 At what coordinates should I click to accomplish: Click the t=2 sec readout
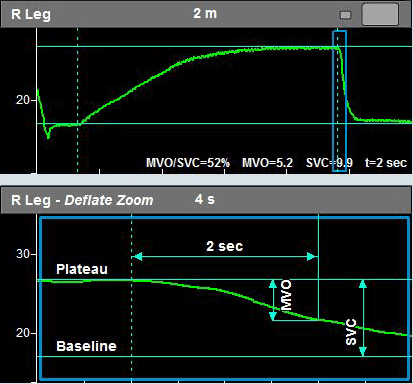386,163
